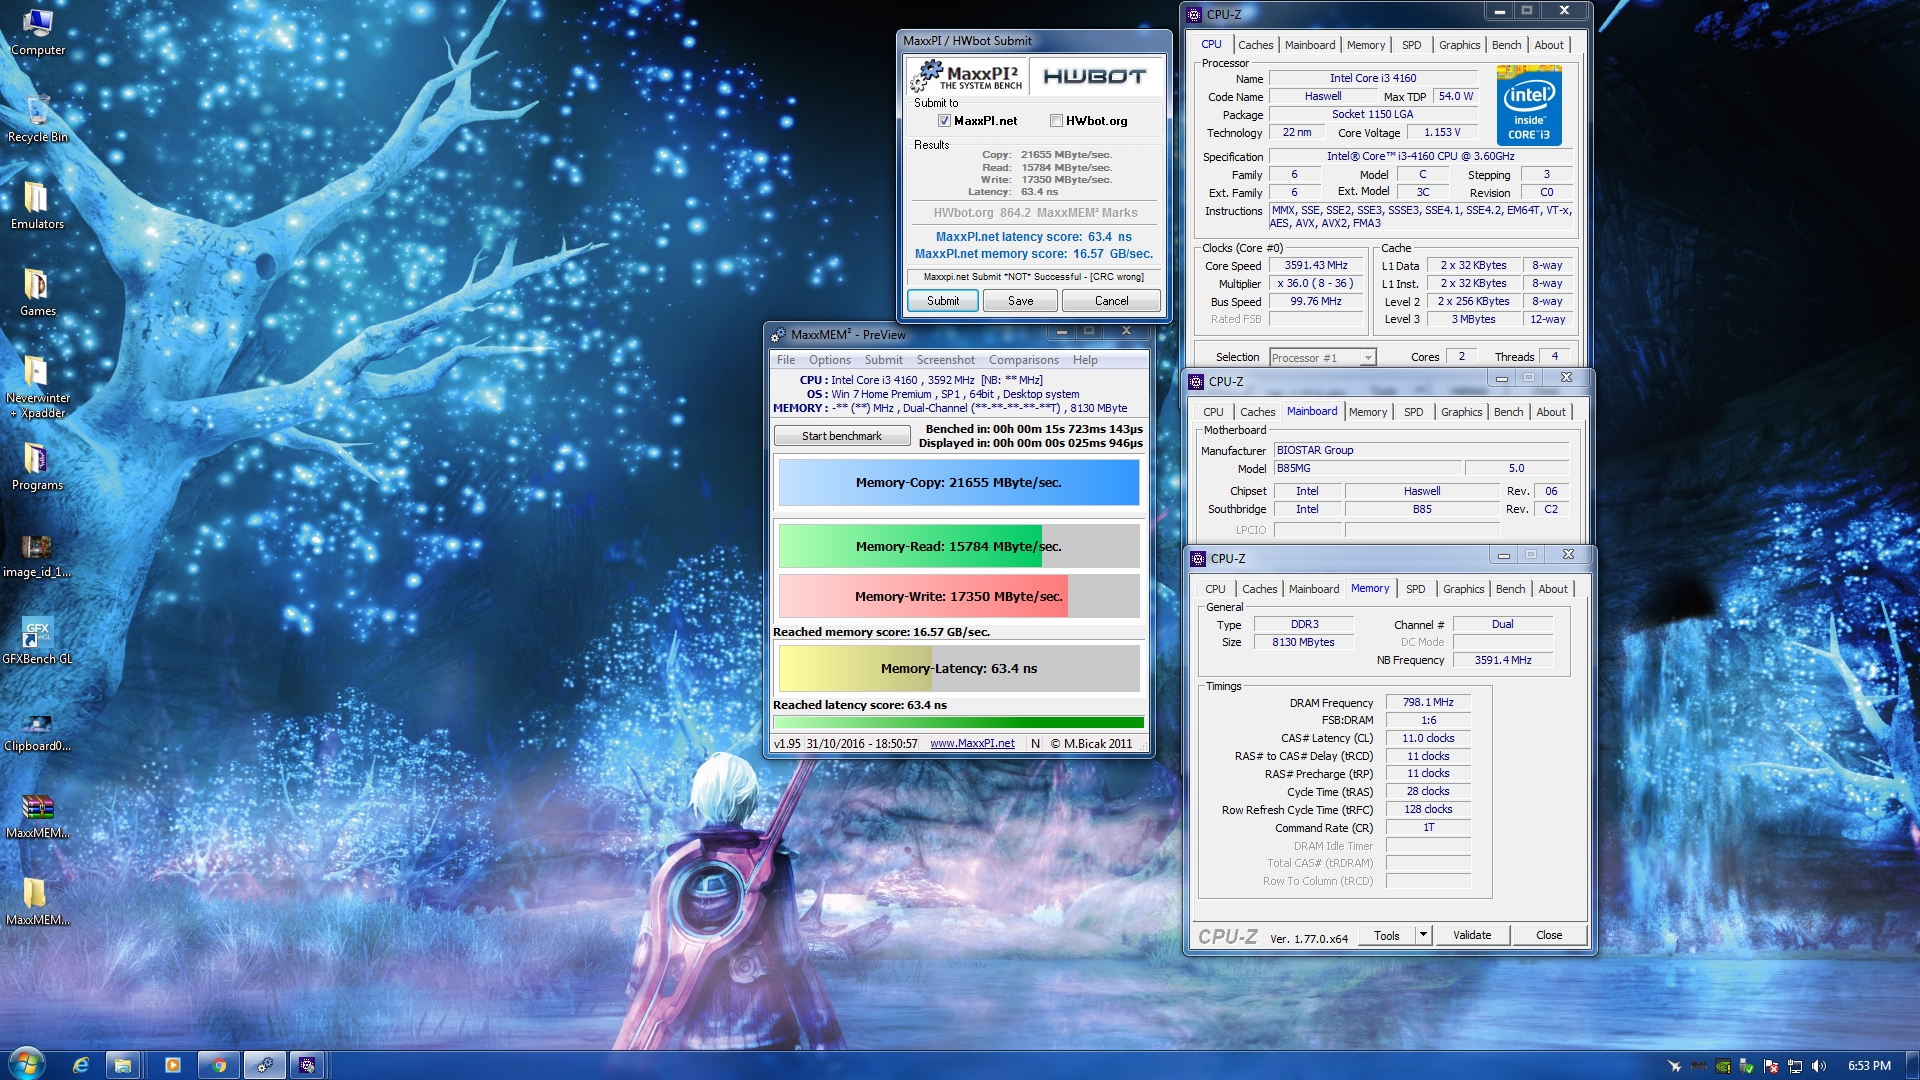
Task: Open the MaxxMEM WinRAR archive icon
Action: [37, 815]
